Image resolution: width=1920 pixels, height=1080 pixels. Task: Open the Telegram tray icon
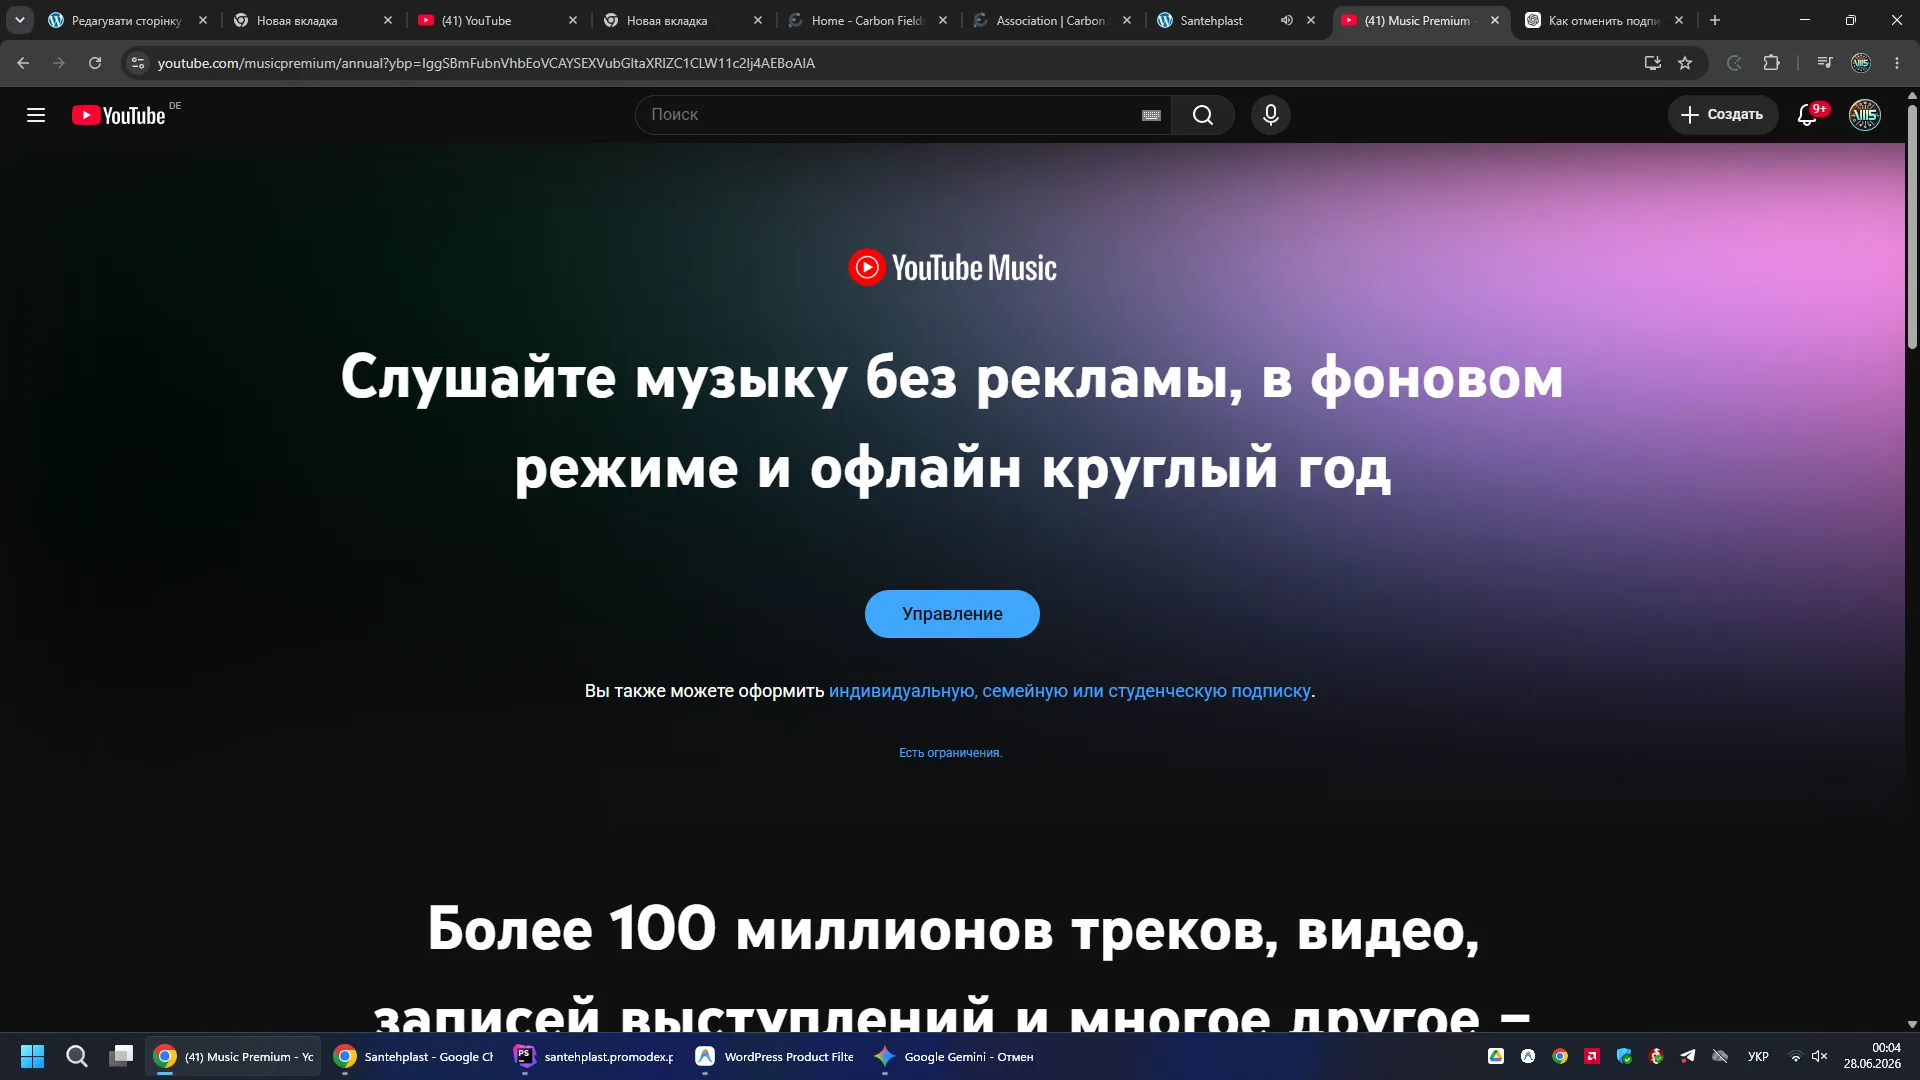click(1688, 1056)
